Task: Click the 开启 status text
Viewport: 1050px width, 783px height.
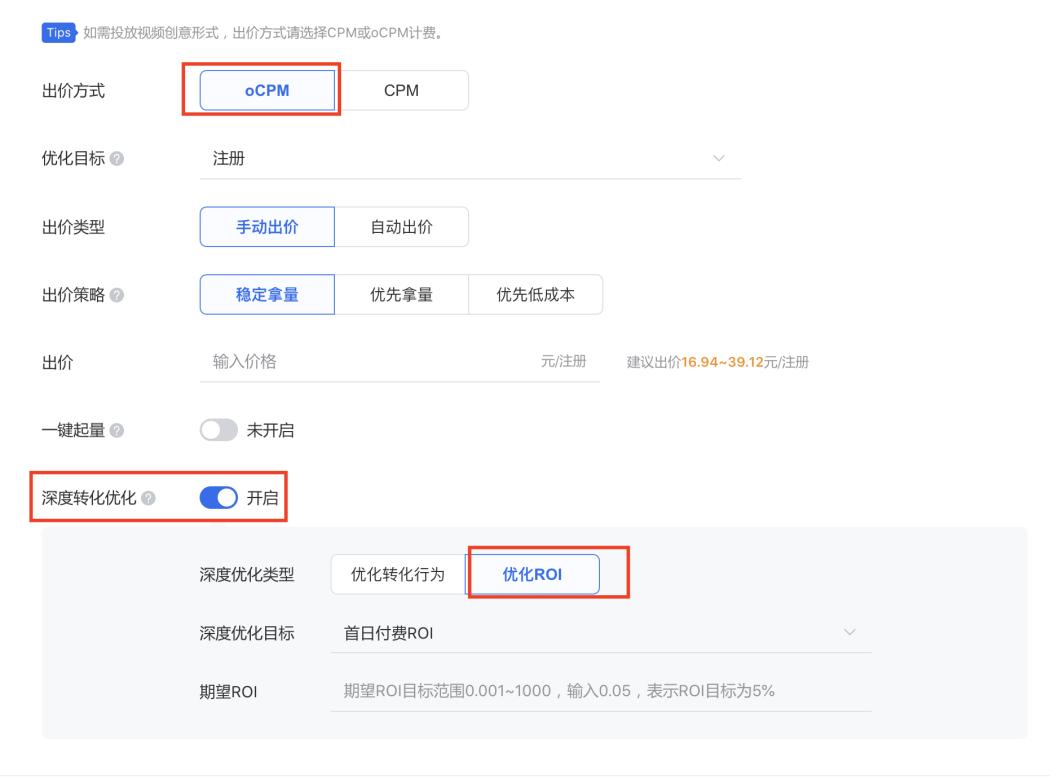Action: click(262, 498)
